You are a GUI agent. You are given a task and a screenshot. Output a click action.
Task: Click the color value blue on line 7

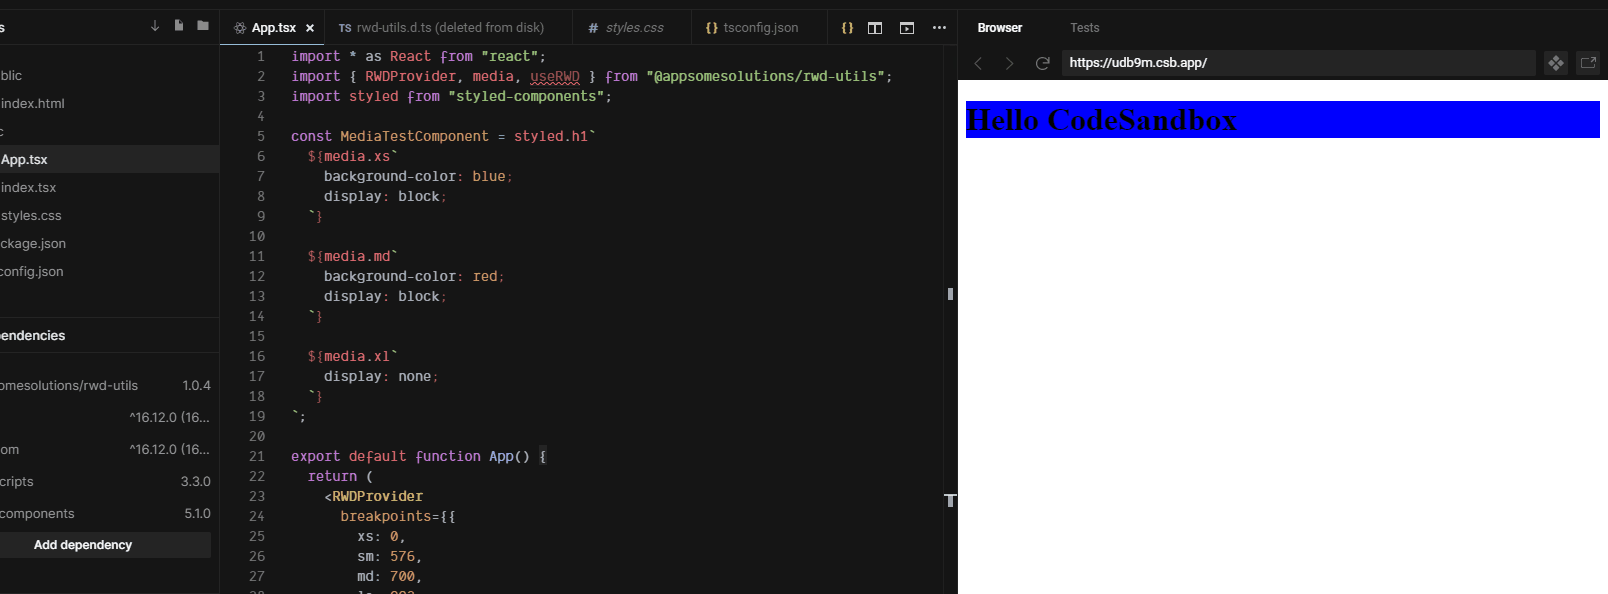coord(489,177)
